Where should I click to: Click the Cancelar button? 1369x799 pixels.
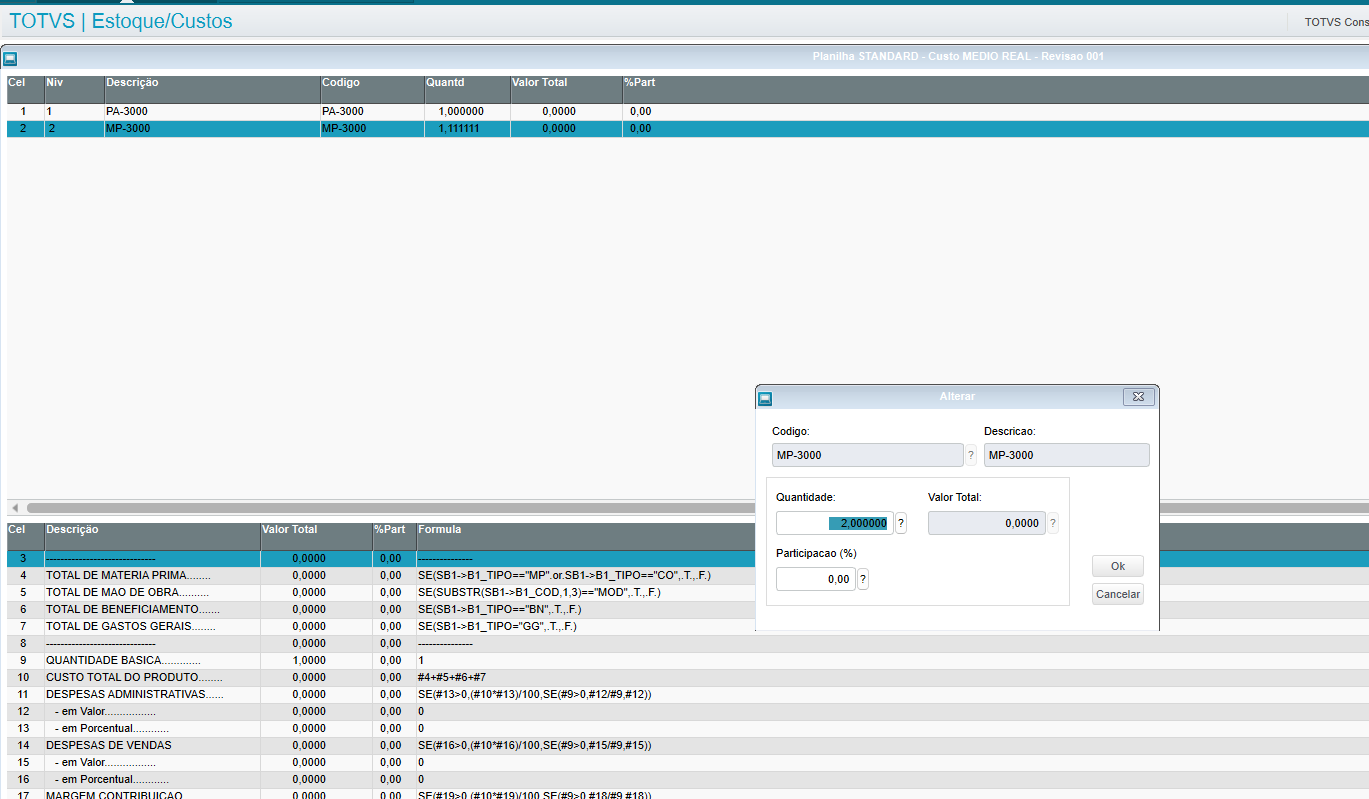point(1118,594)
